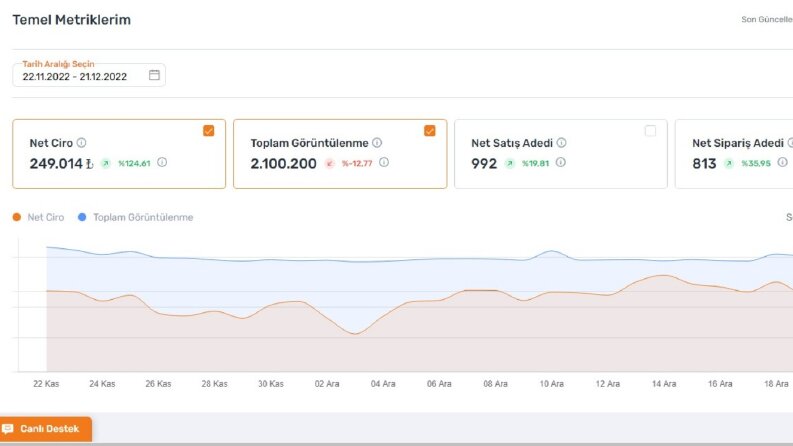Image resolution: width=793 pixels, height=446 pixels.
Task: Enable the Net Satış Adedi checkbox
Action: [650, 130]
